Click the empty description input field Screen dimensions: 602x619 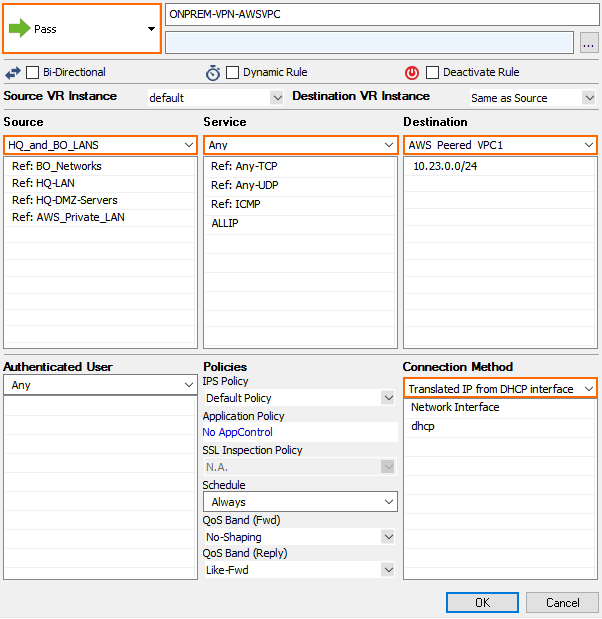(x=369, y=43)
